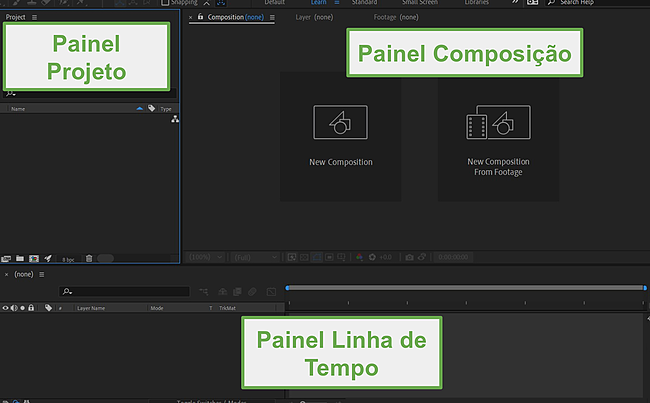Screen dimensions: 650x403
Task: Click the timeline layer search field
Action: [124, 291]
